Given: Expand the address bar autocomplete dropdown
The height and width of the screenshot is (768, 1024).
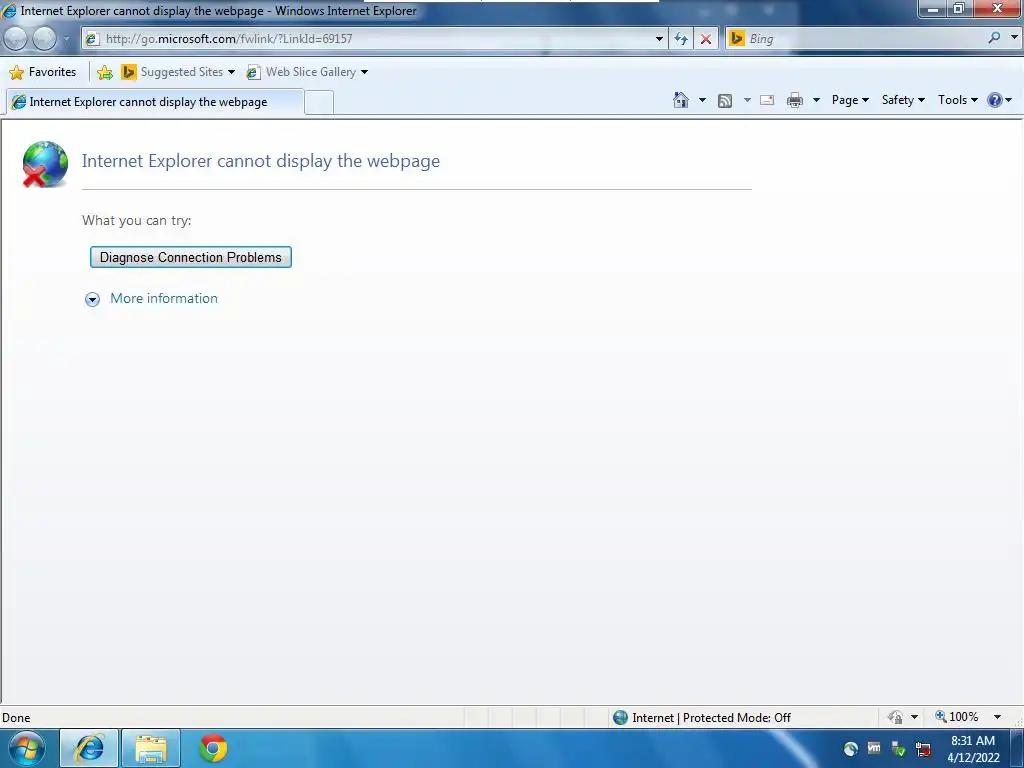Looking at the screenshot, I should click(659, 39).
